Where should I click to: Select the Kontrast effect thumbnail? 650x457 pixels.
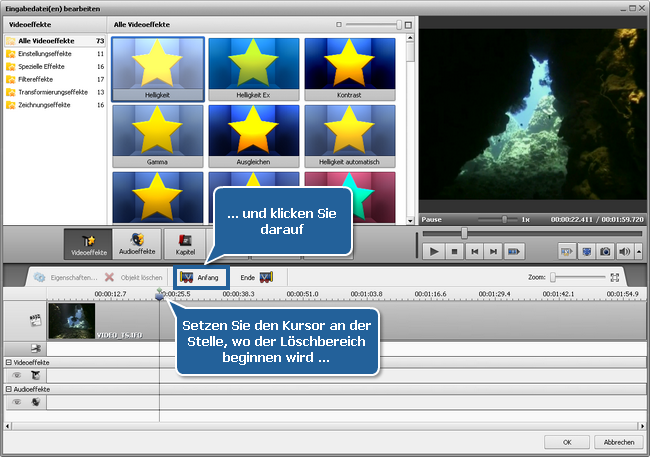coord(349,68)
